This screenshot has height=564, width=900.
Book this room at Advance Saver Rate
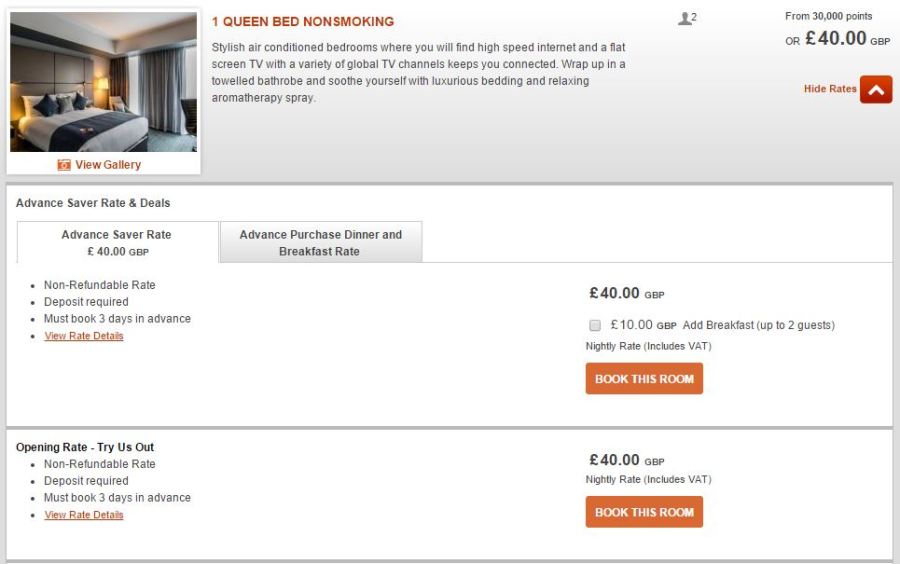tap(644, 379)
